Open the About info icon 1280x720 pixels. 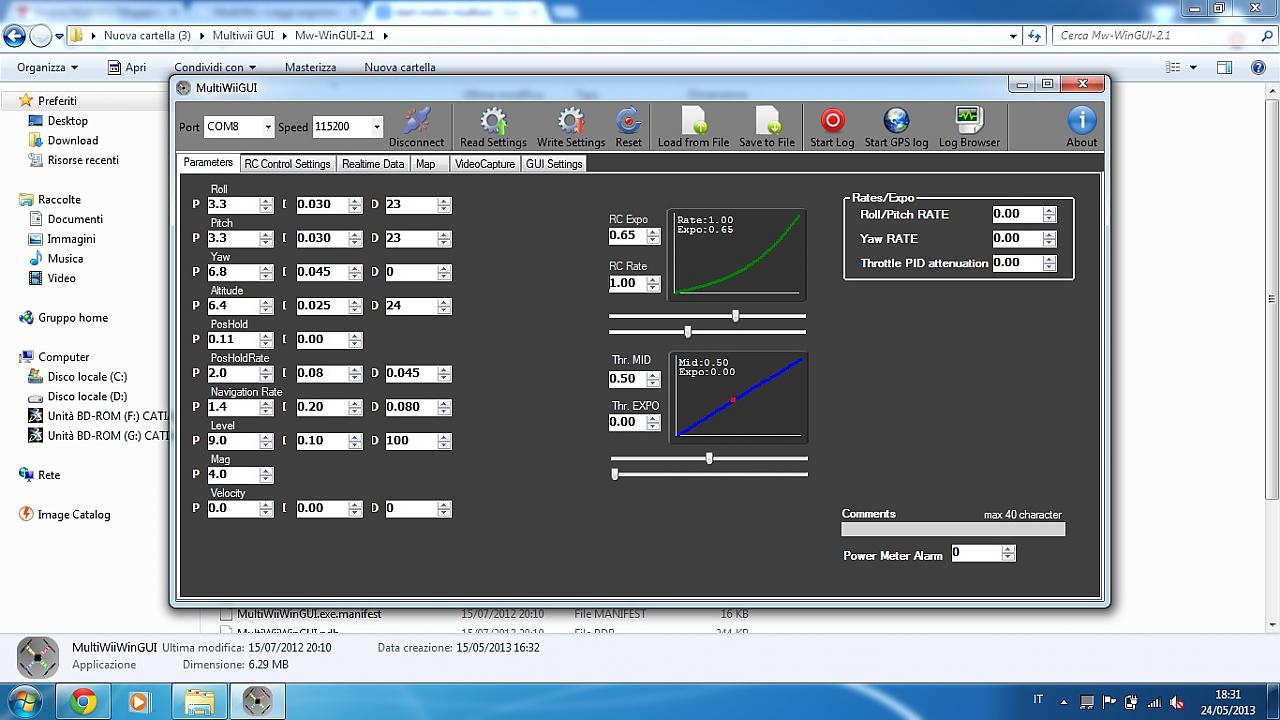[x=1081, y=121]
